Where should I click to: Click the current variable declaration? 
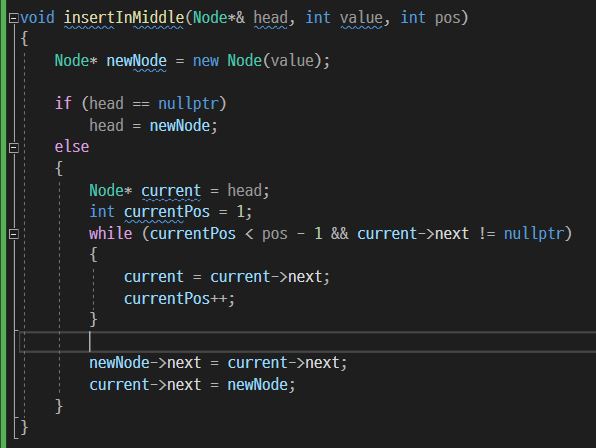[171, 190]
